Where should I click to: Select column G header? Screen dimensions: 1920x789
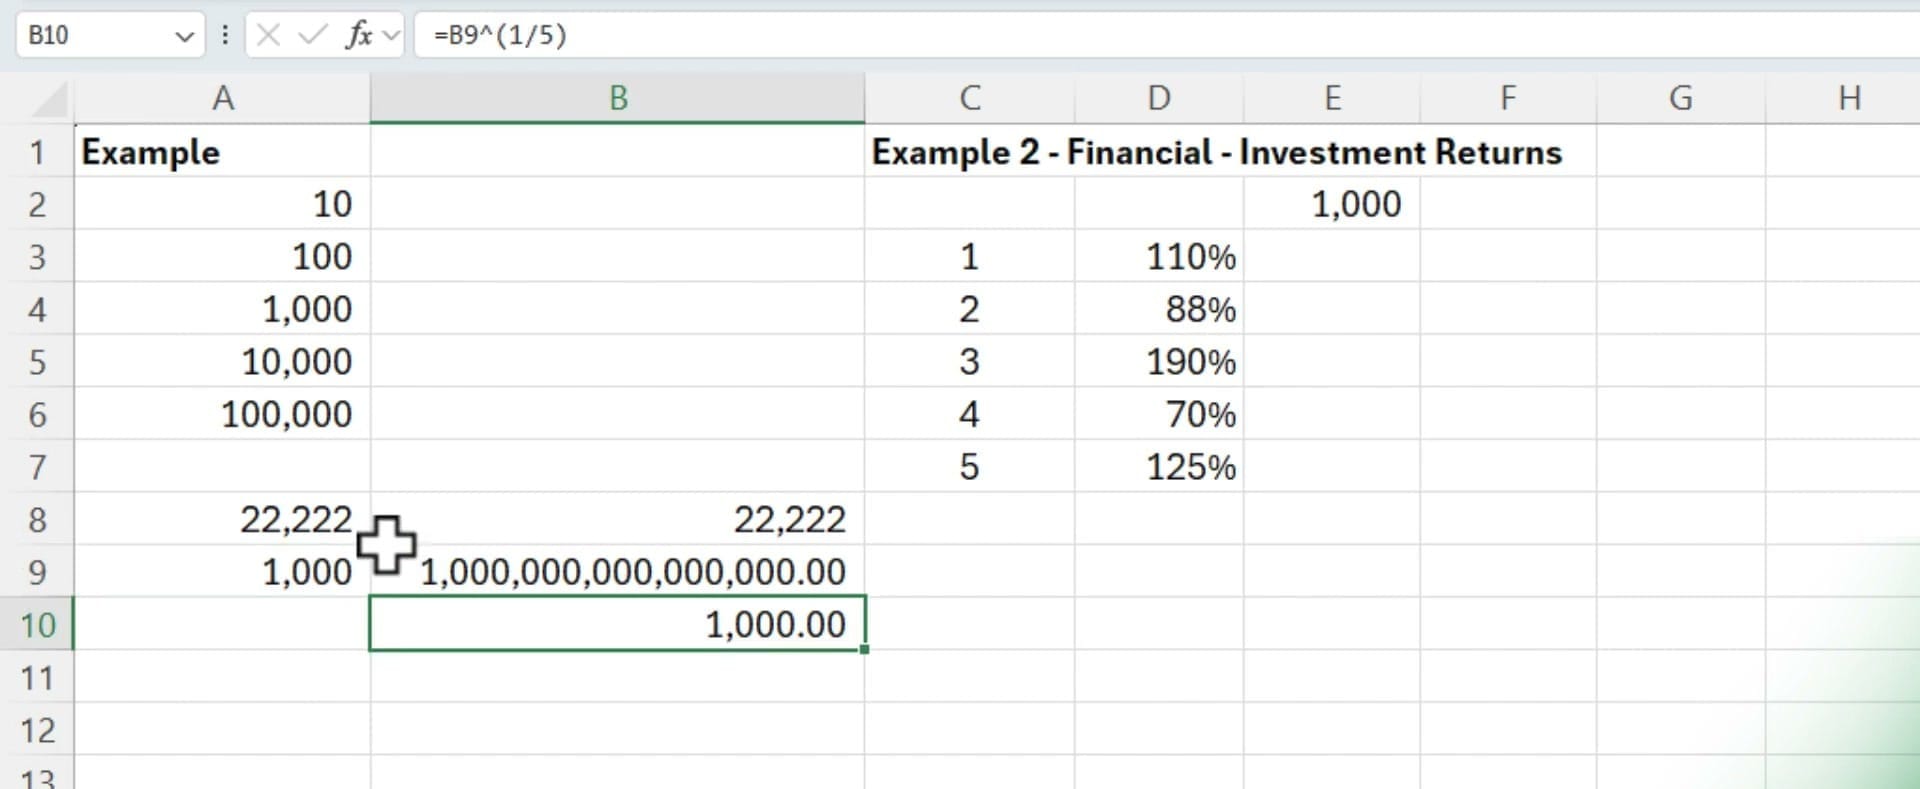[x=1681, y=98]
